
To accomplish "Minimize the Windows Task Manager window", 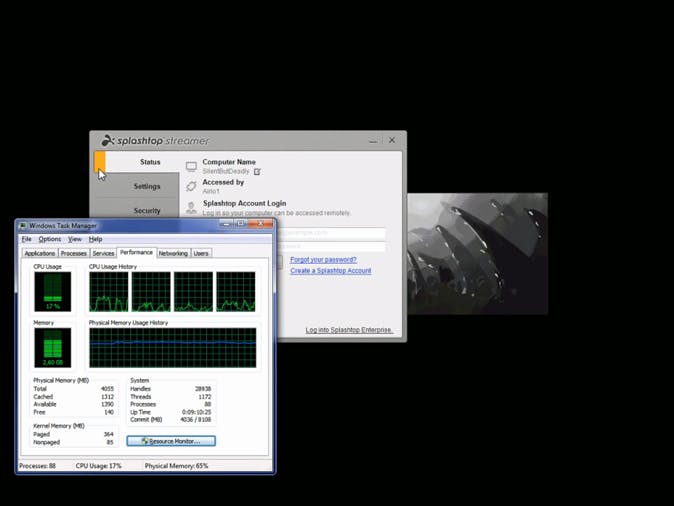I will (226, 224).
